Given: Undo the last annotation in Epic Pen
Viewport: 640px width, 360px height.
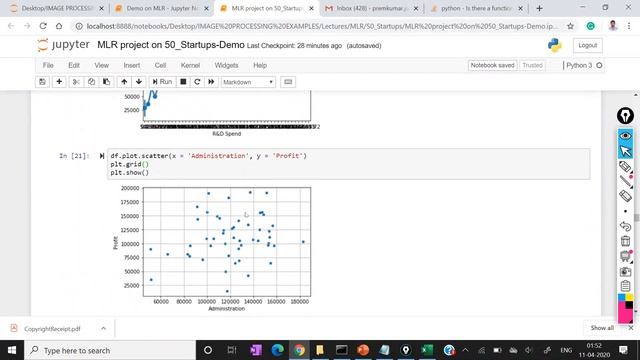Looking at the screenshot, I should click(x=625, y=226).
